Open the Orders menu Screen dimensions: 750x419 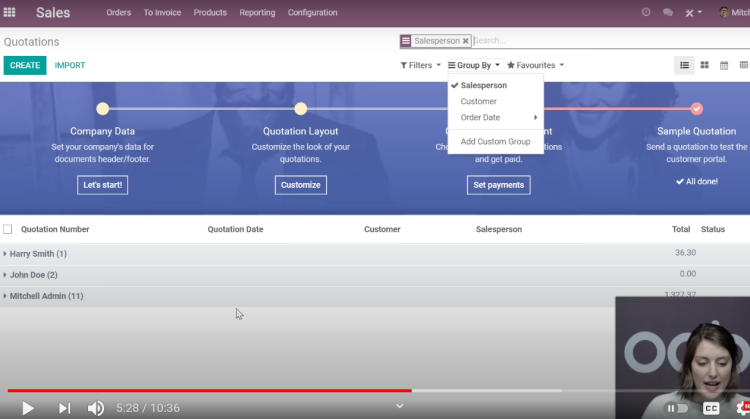click(x=119, y=12)
